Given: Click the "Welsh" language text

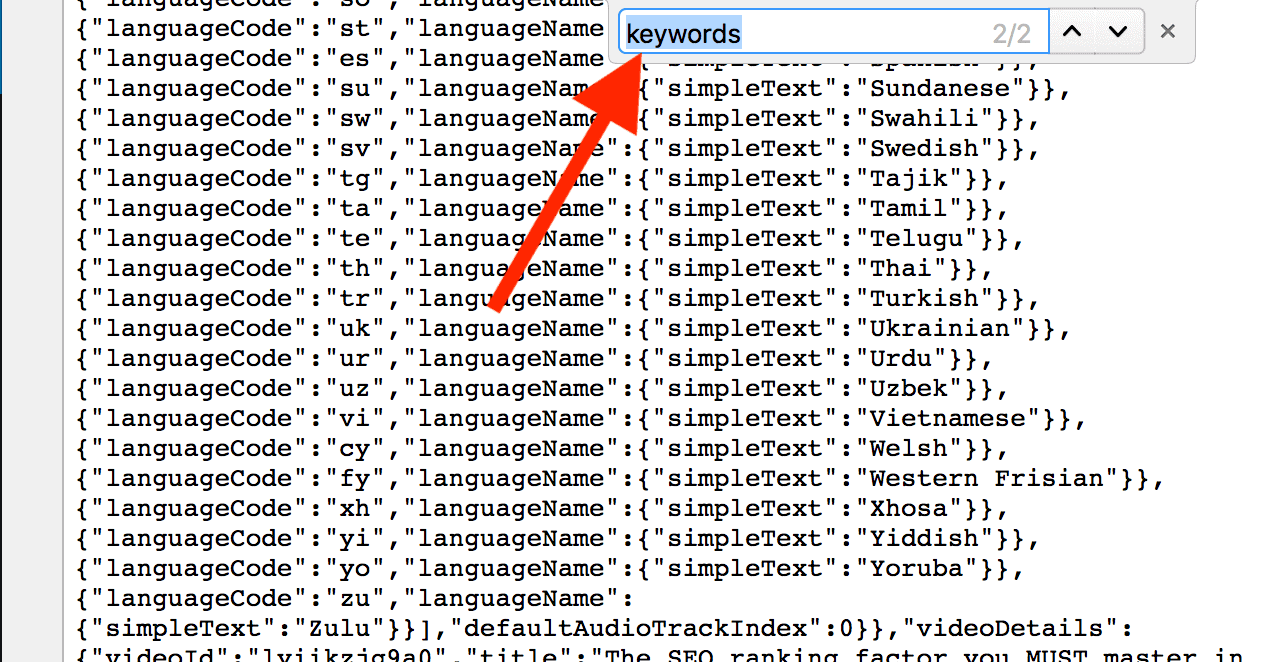Looking at the screenshot, I should tap(908, 448).
